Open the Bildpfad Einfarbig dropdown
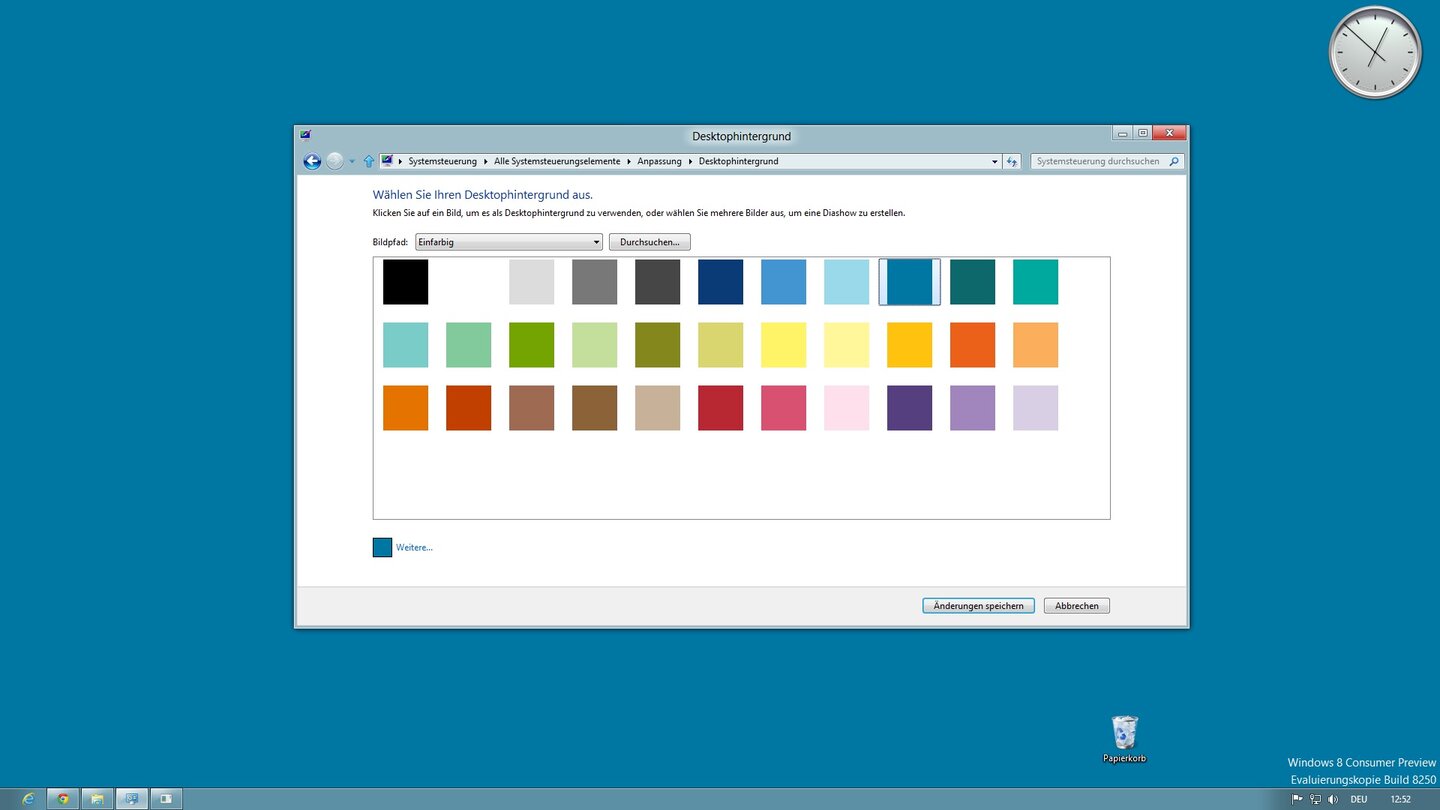This screenshot has height=810, width=1440. coord(509,242)
